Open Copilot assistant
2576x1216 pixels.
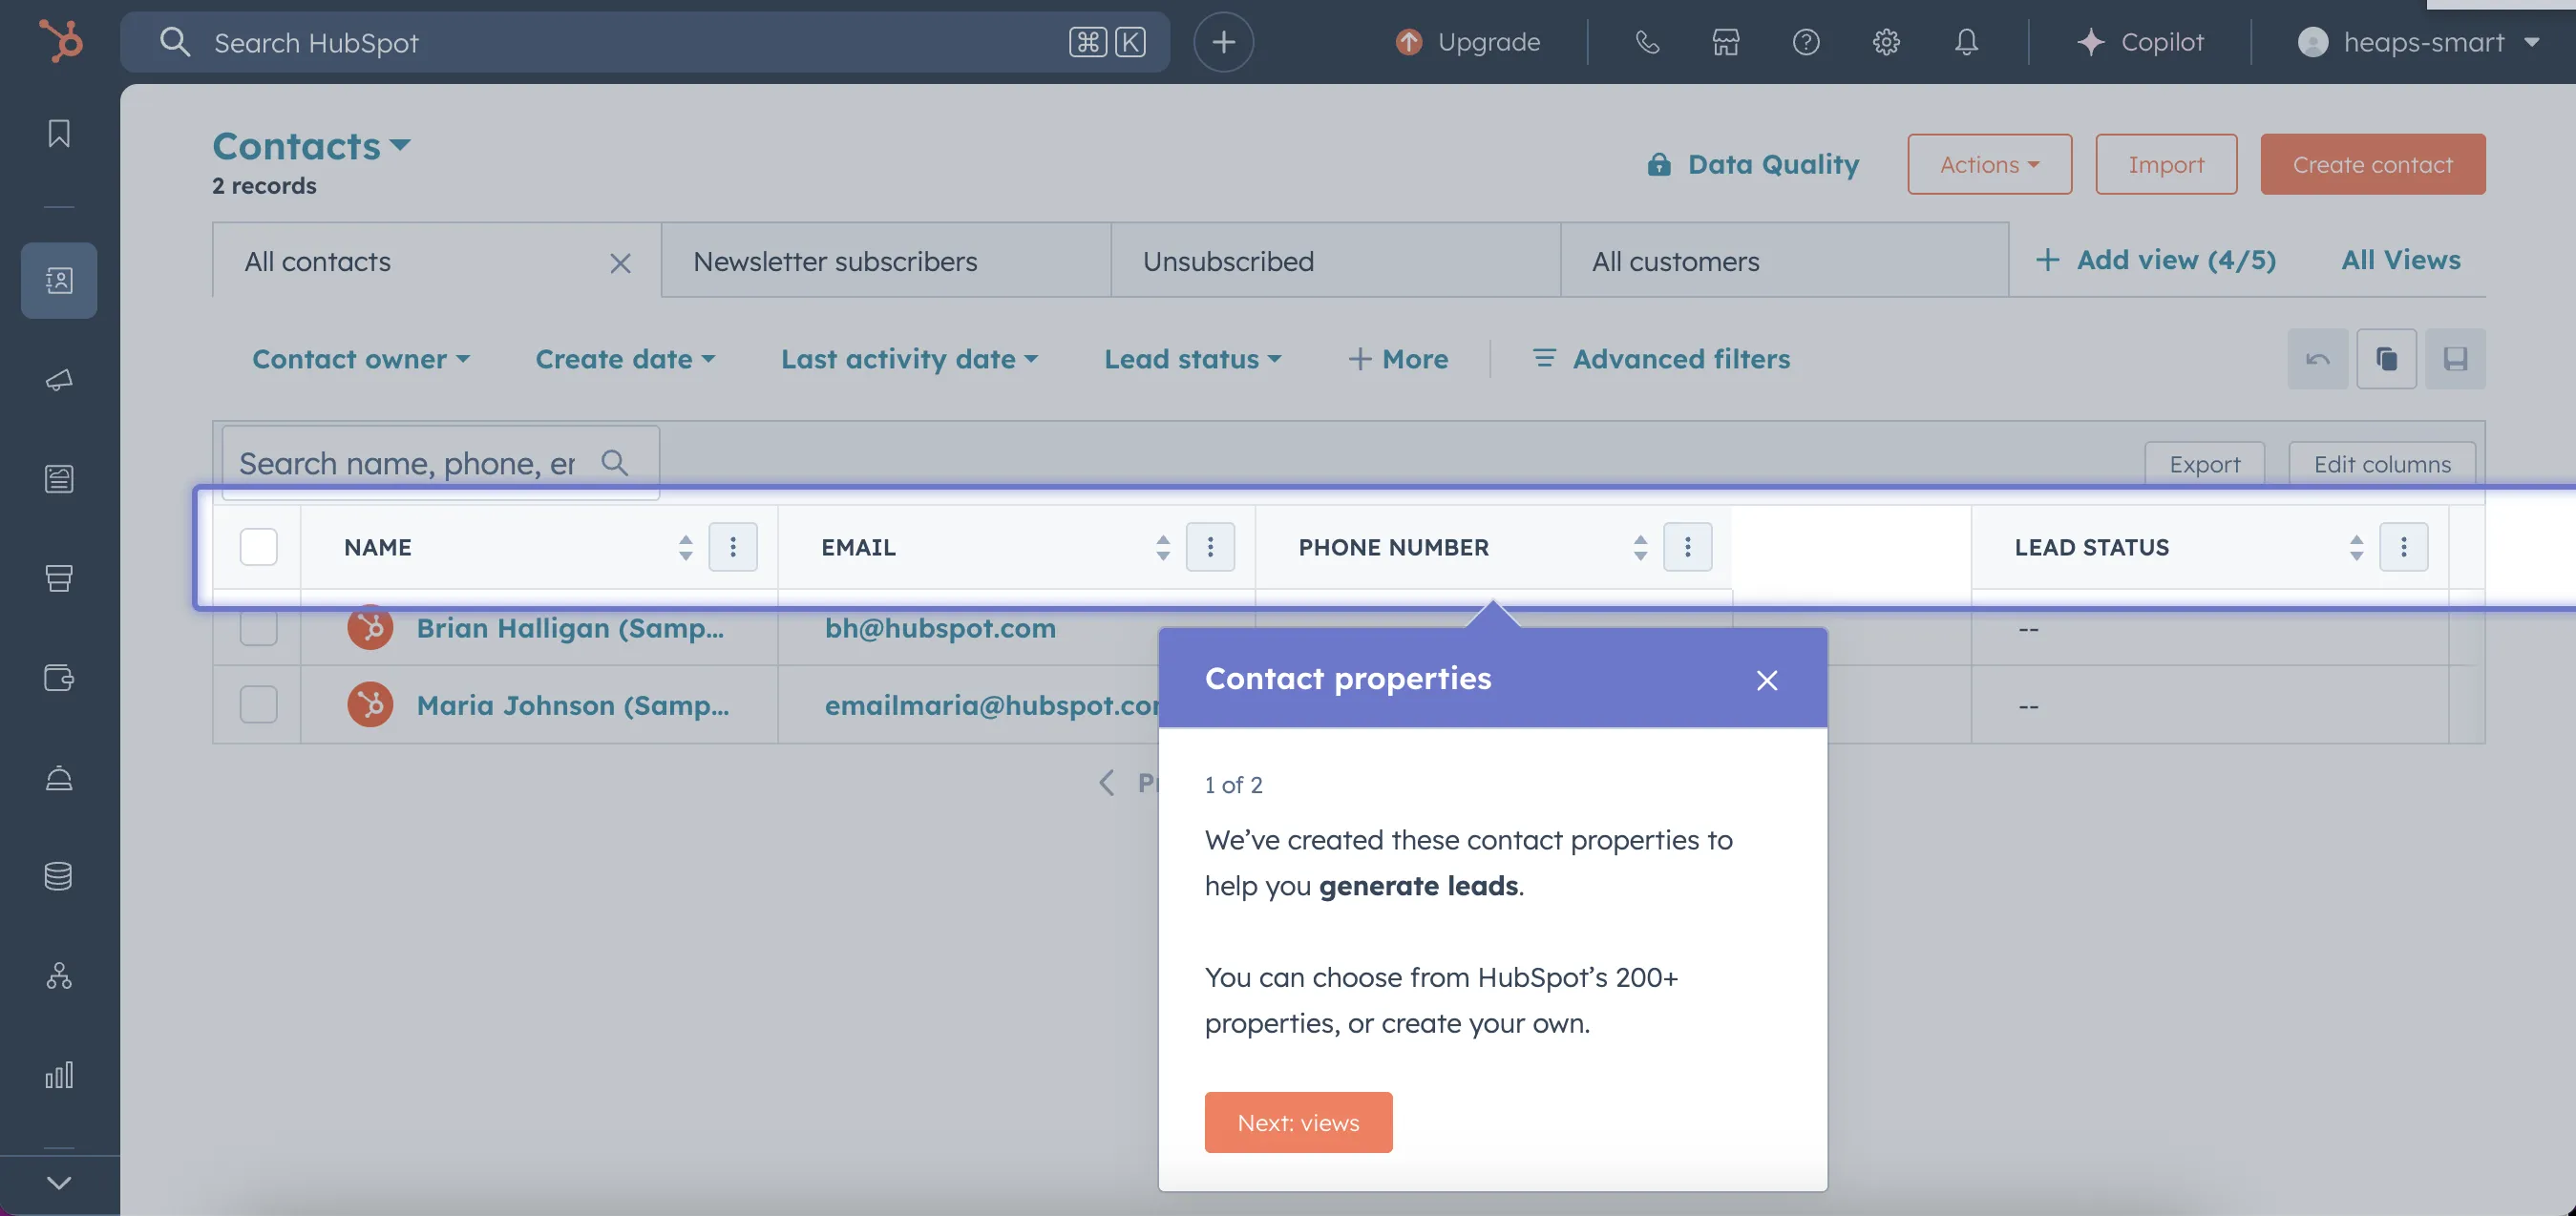click(2140, 42)
